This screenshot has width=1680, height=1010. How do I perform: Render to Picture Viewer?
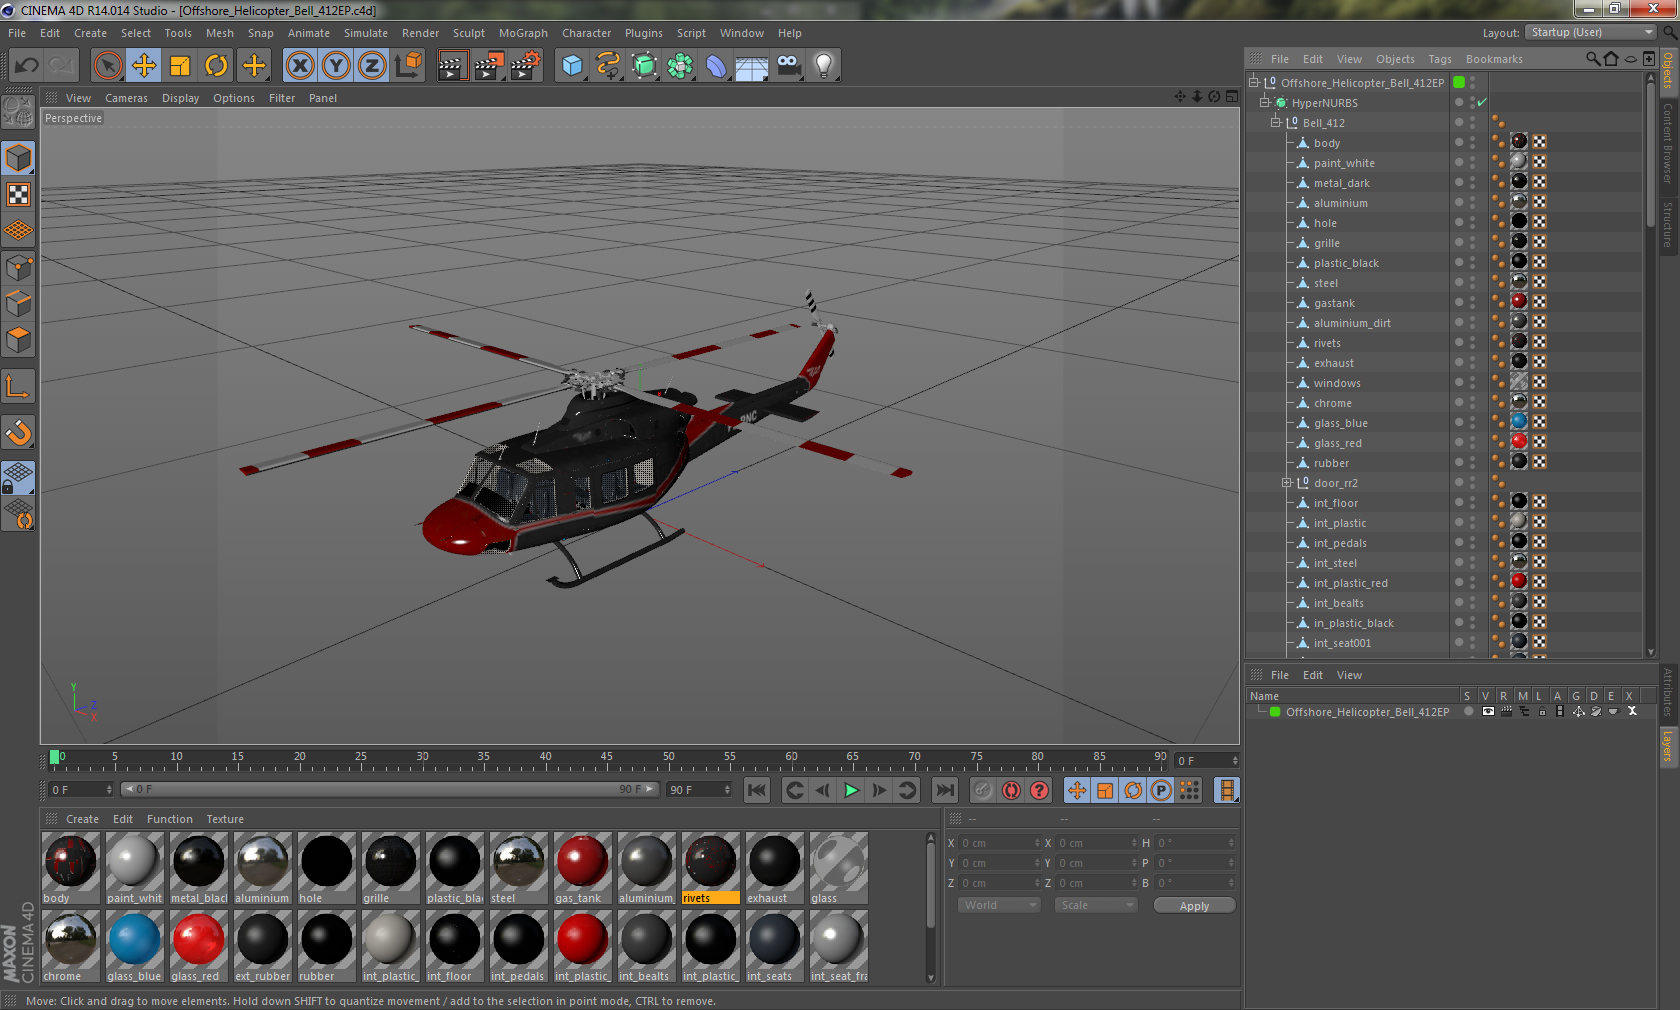[488, 66]
